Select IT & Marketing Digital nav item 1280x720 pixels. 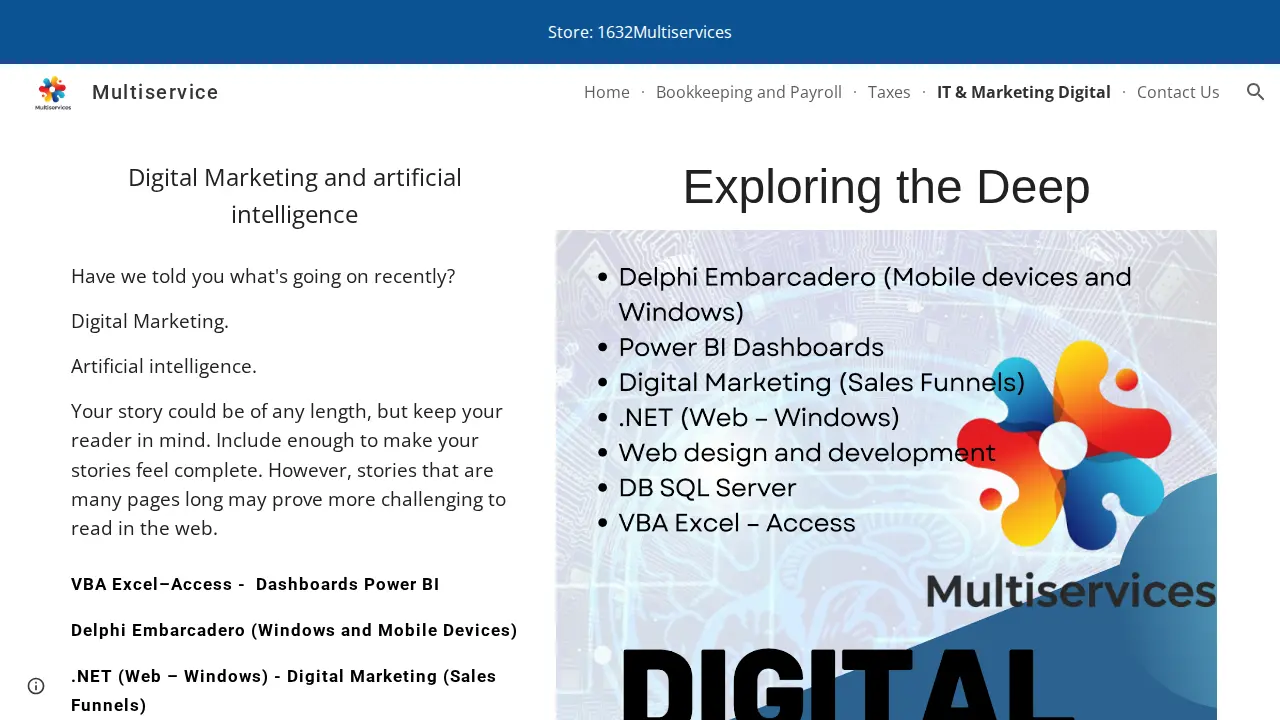1024,92
